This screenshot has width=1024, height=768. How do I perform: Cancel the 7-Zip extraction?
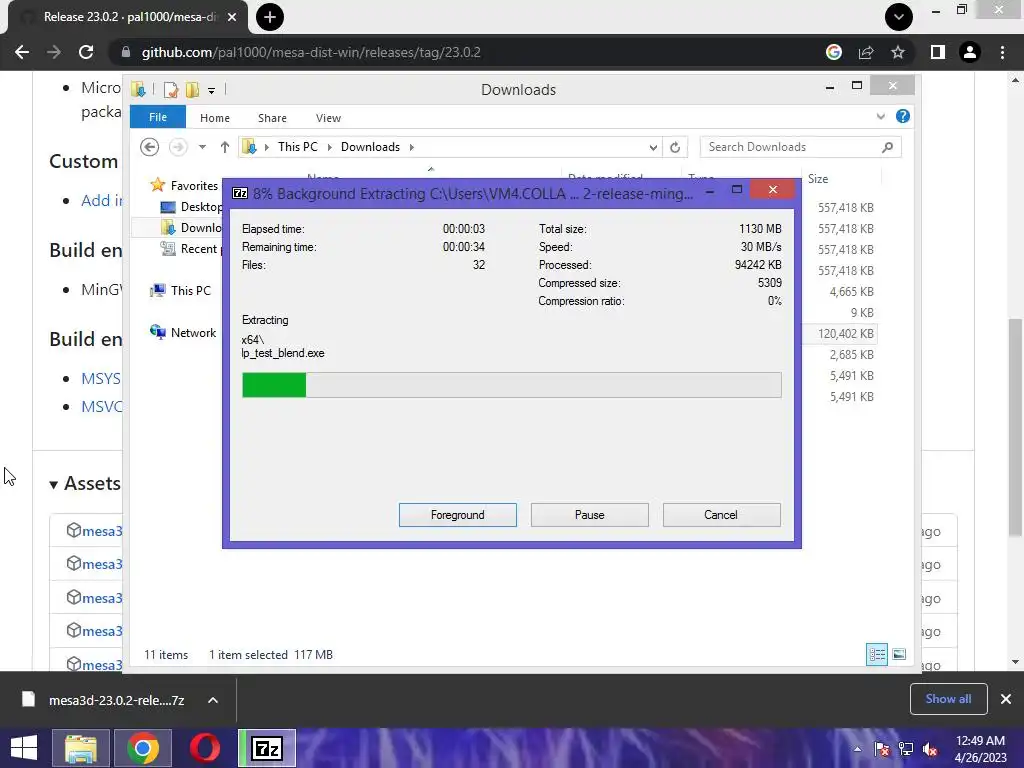point(721,515)
